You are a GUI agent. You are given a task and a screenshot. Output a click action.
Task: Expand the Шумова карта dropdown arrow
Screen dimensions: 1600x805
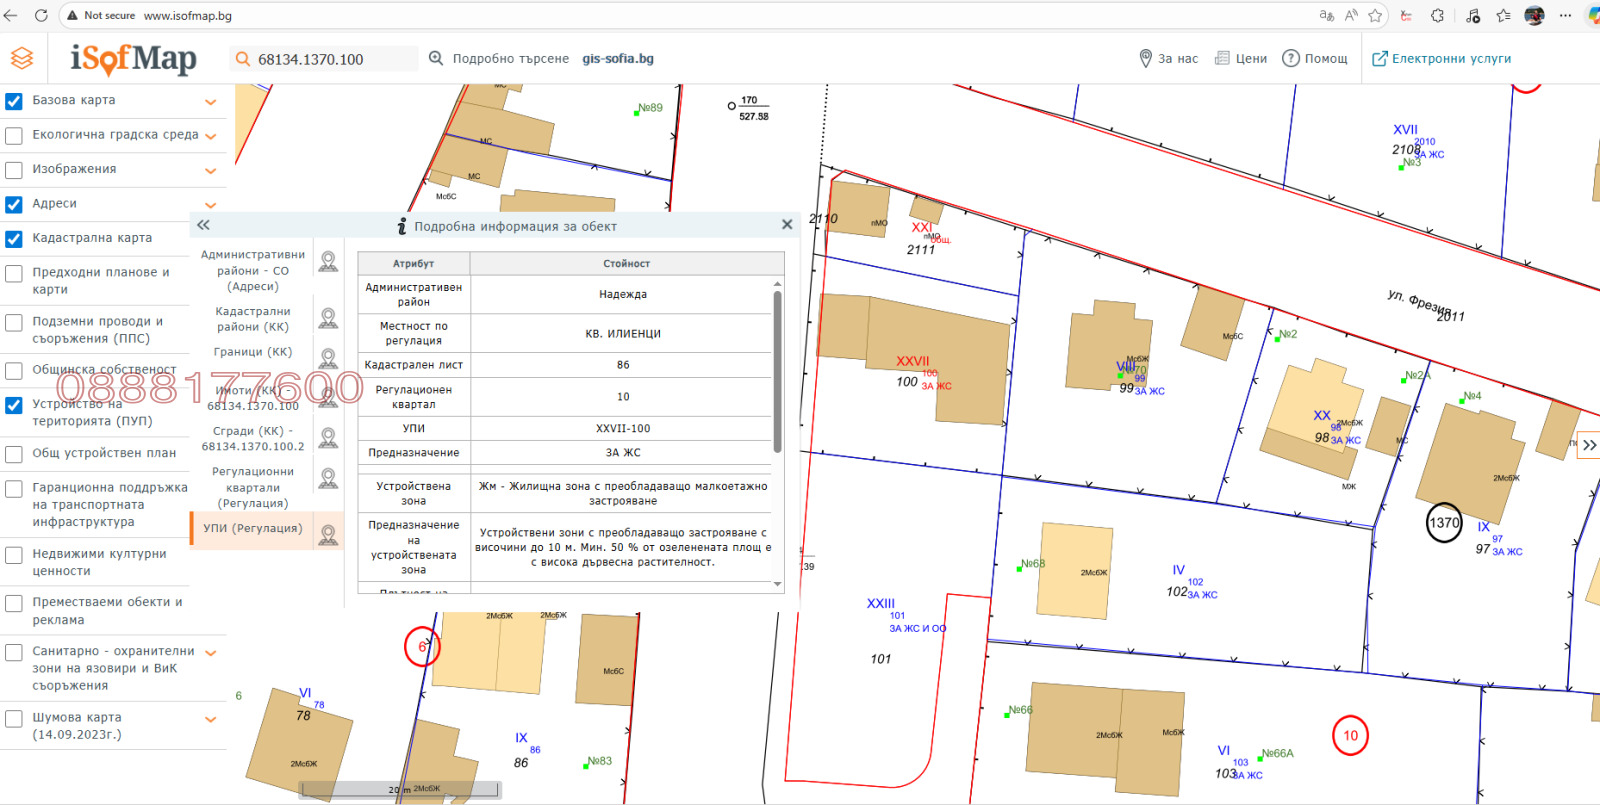tap(211, 719)
